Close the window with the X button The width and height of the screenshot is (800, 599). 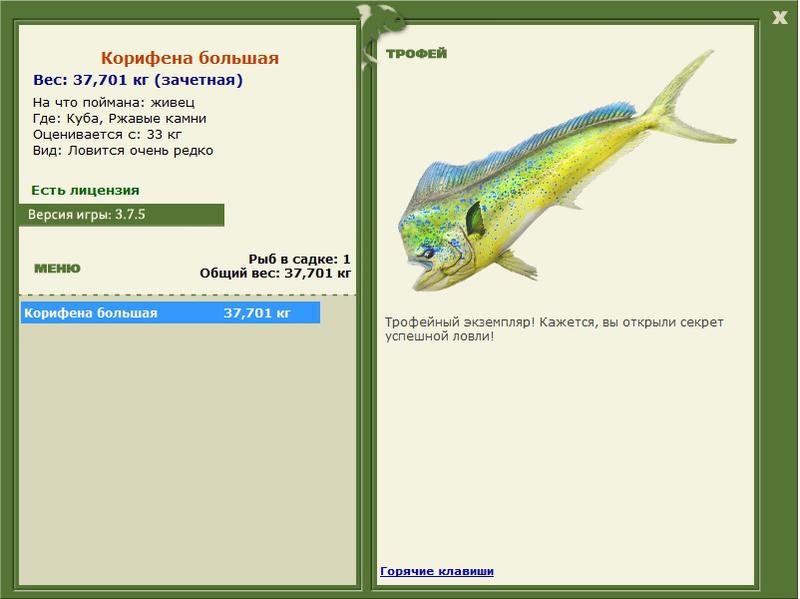point(779,15)
